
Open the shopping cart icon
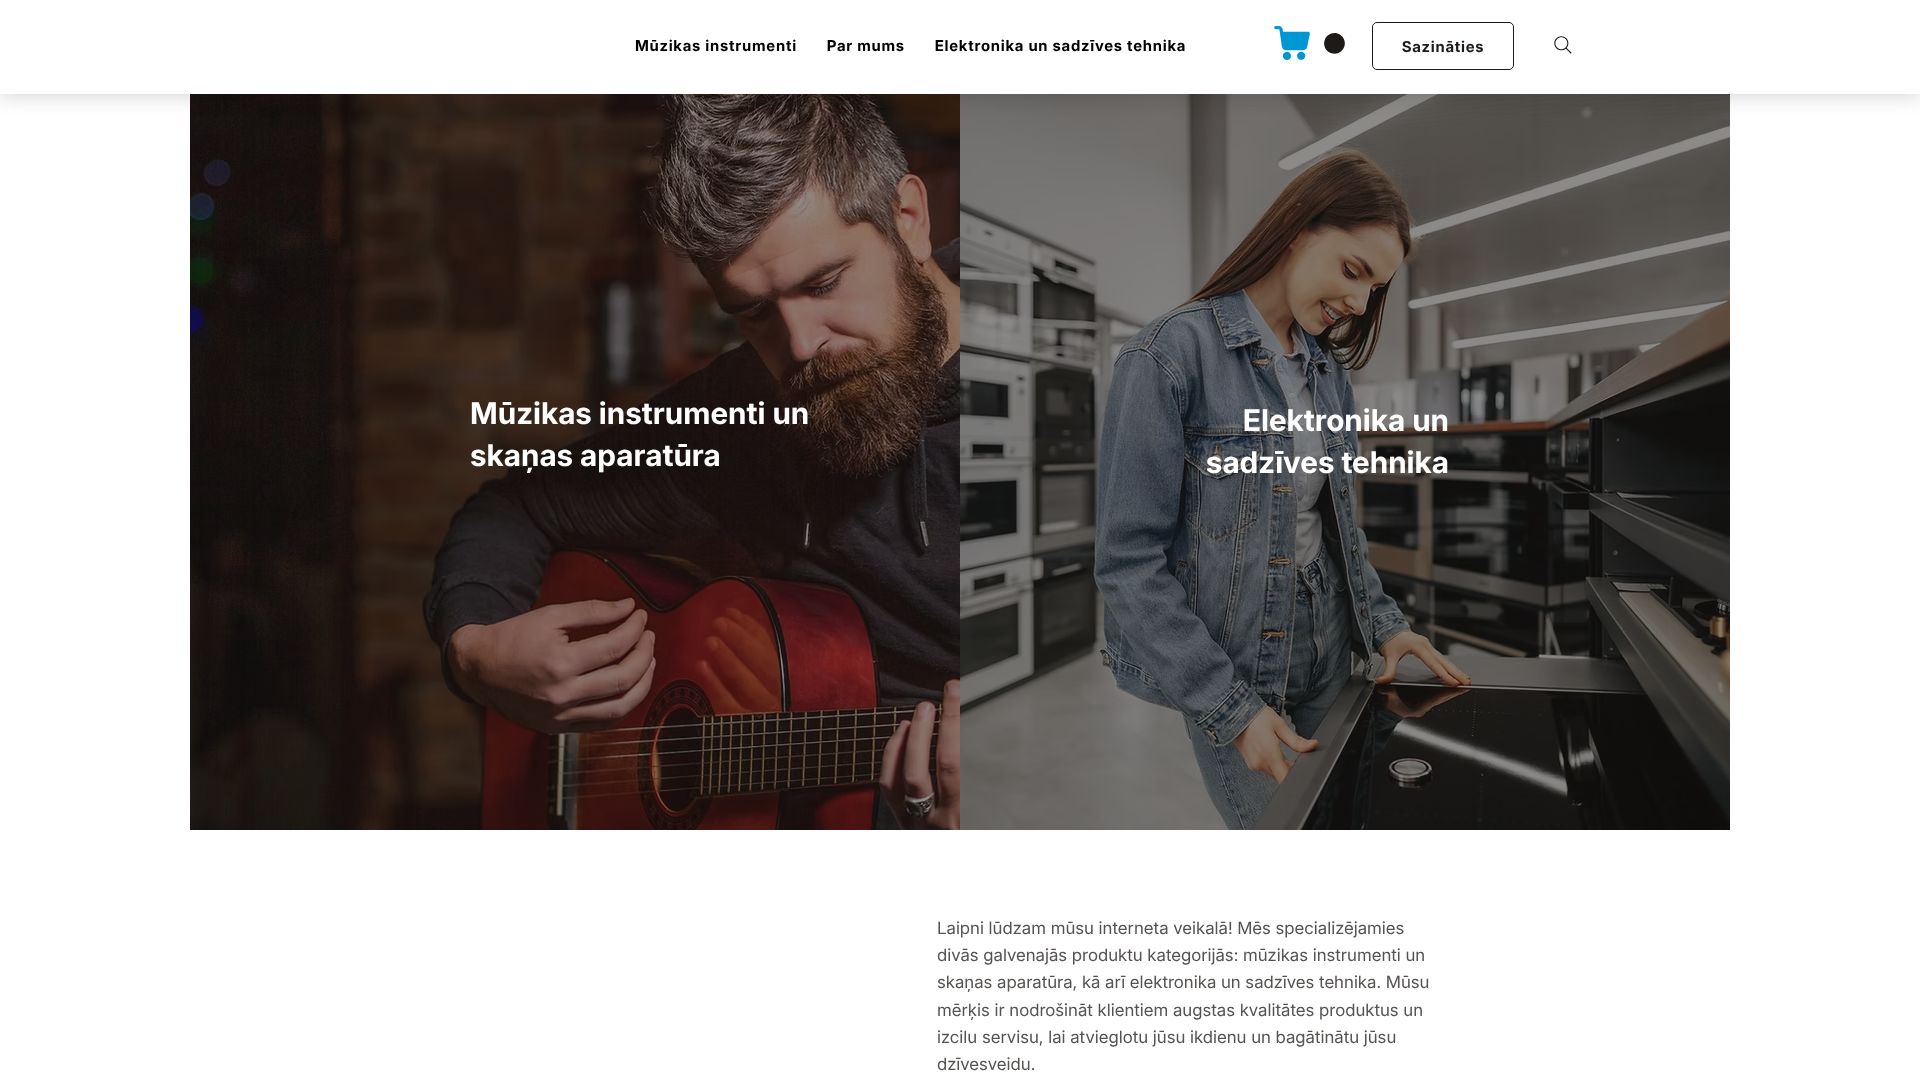(x=1292, y=43)
